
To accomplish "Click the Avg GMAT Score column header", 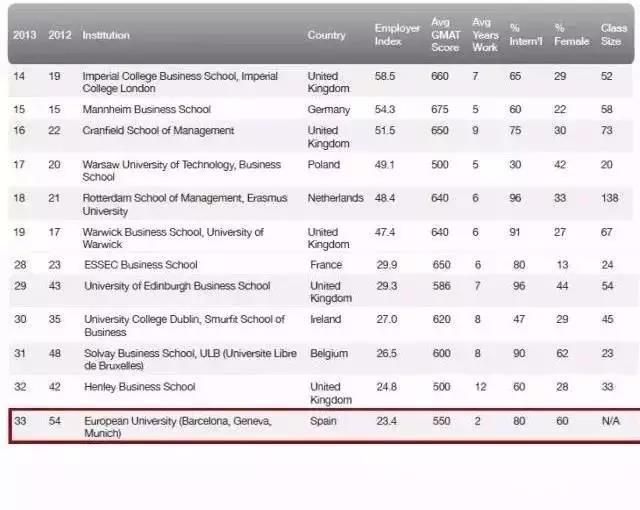I will tap(445, 35).
